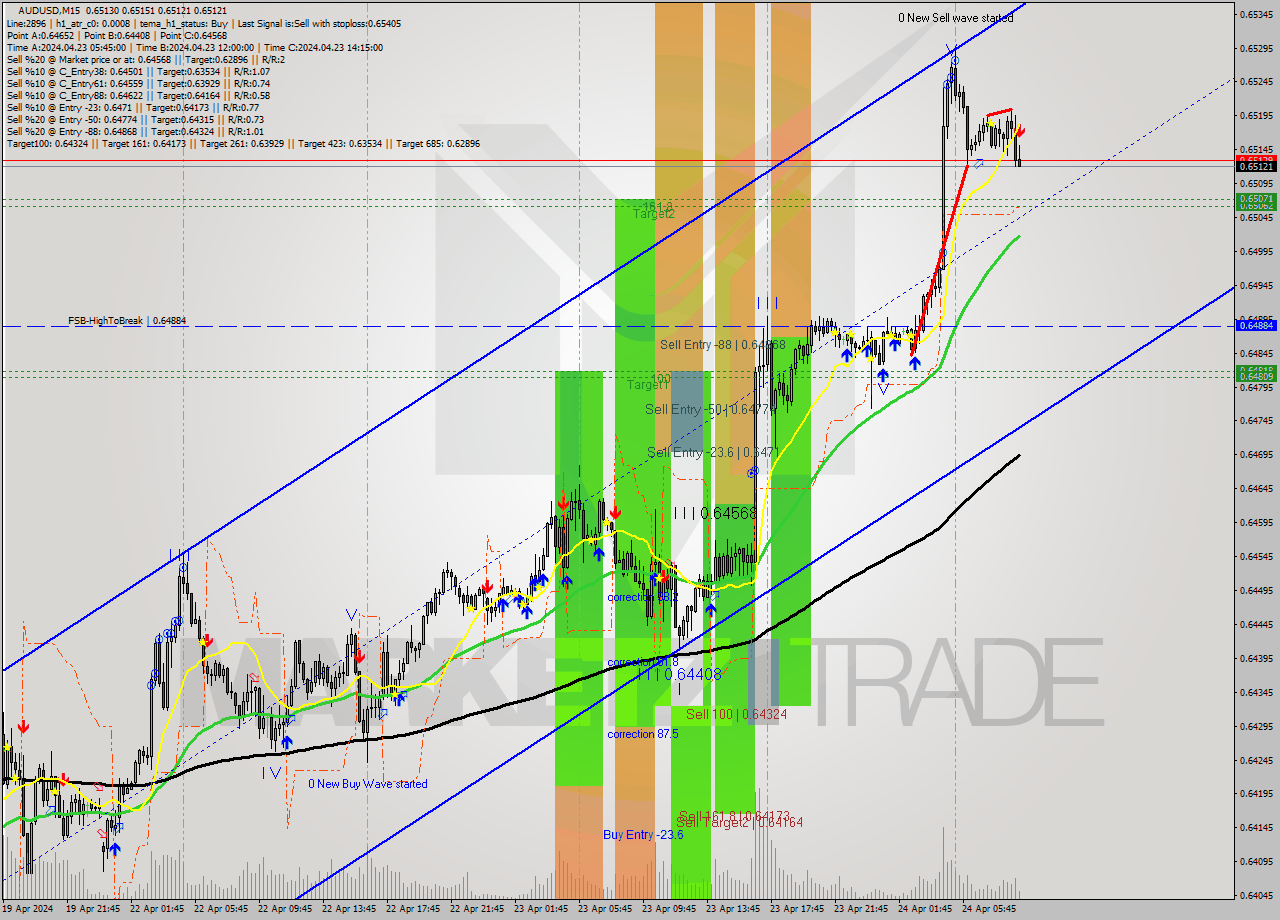The image size is (1280, 920).
Task: Click the 'I I I 0.64568' wave label
Action: pyautogui.click(x=714, y=513)
